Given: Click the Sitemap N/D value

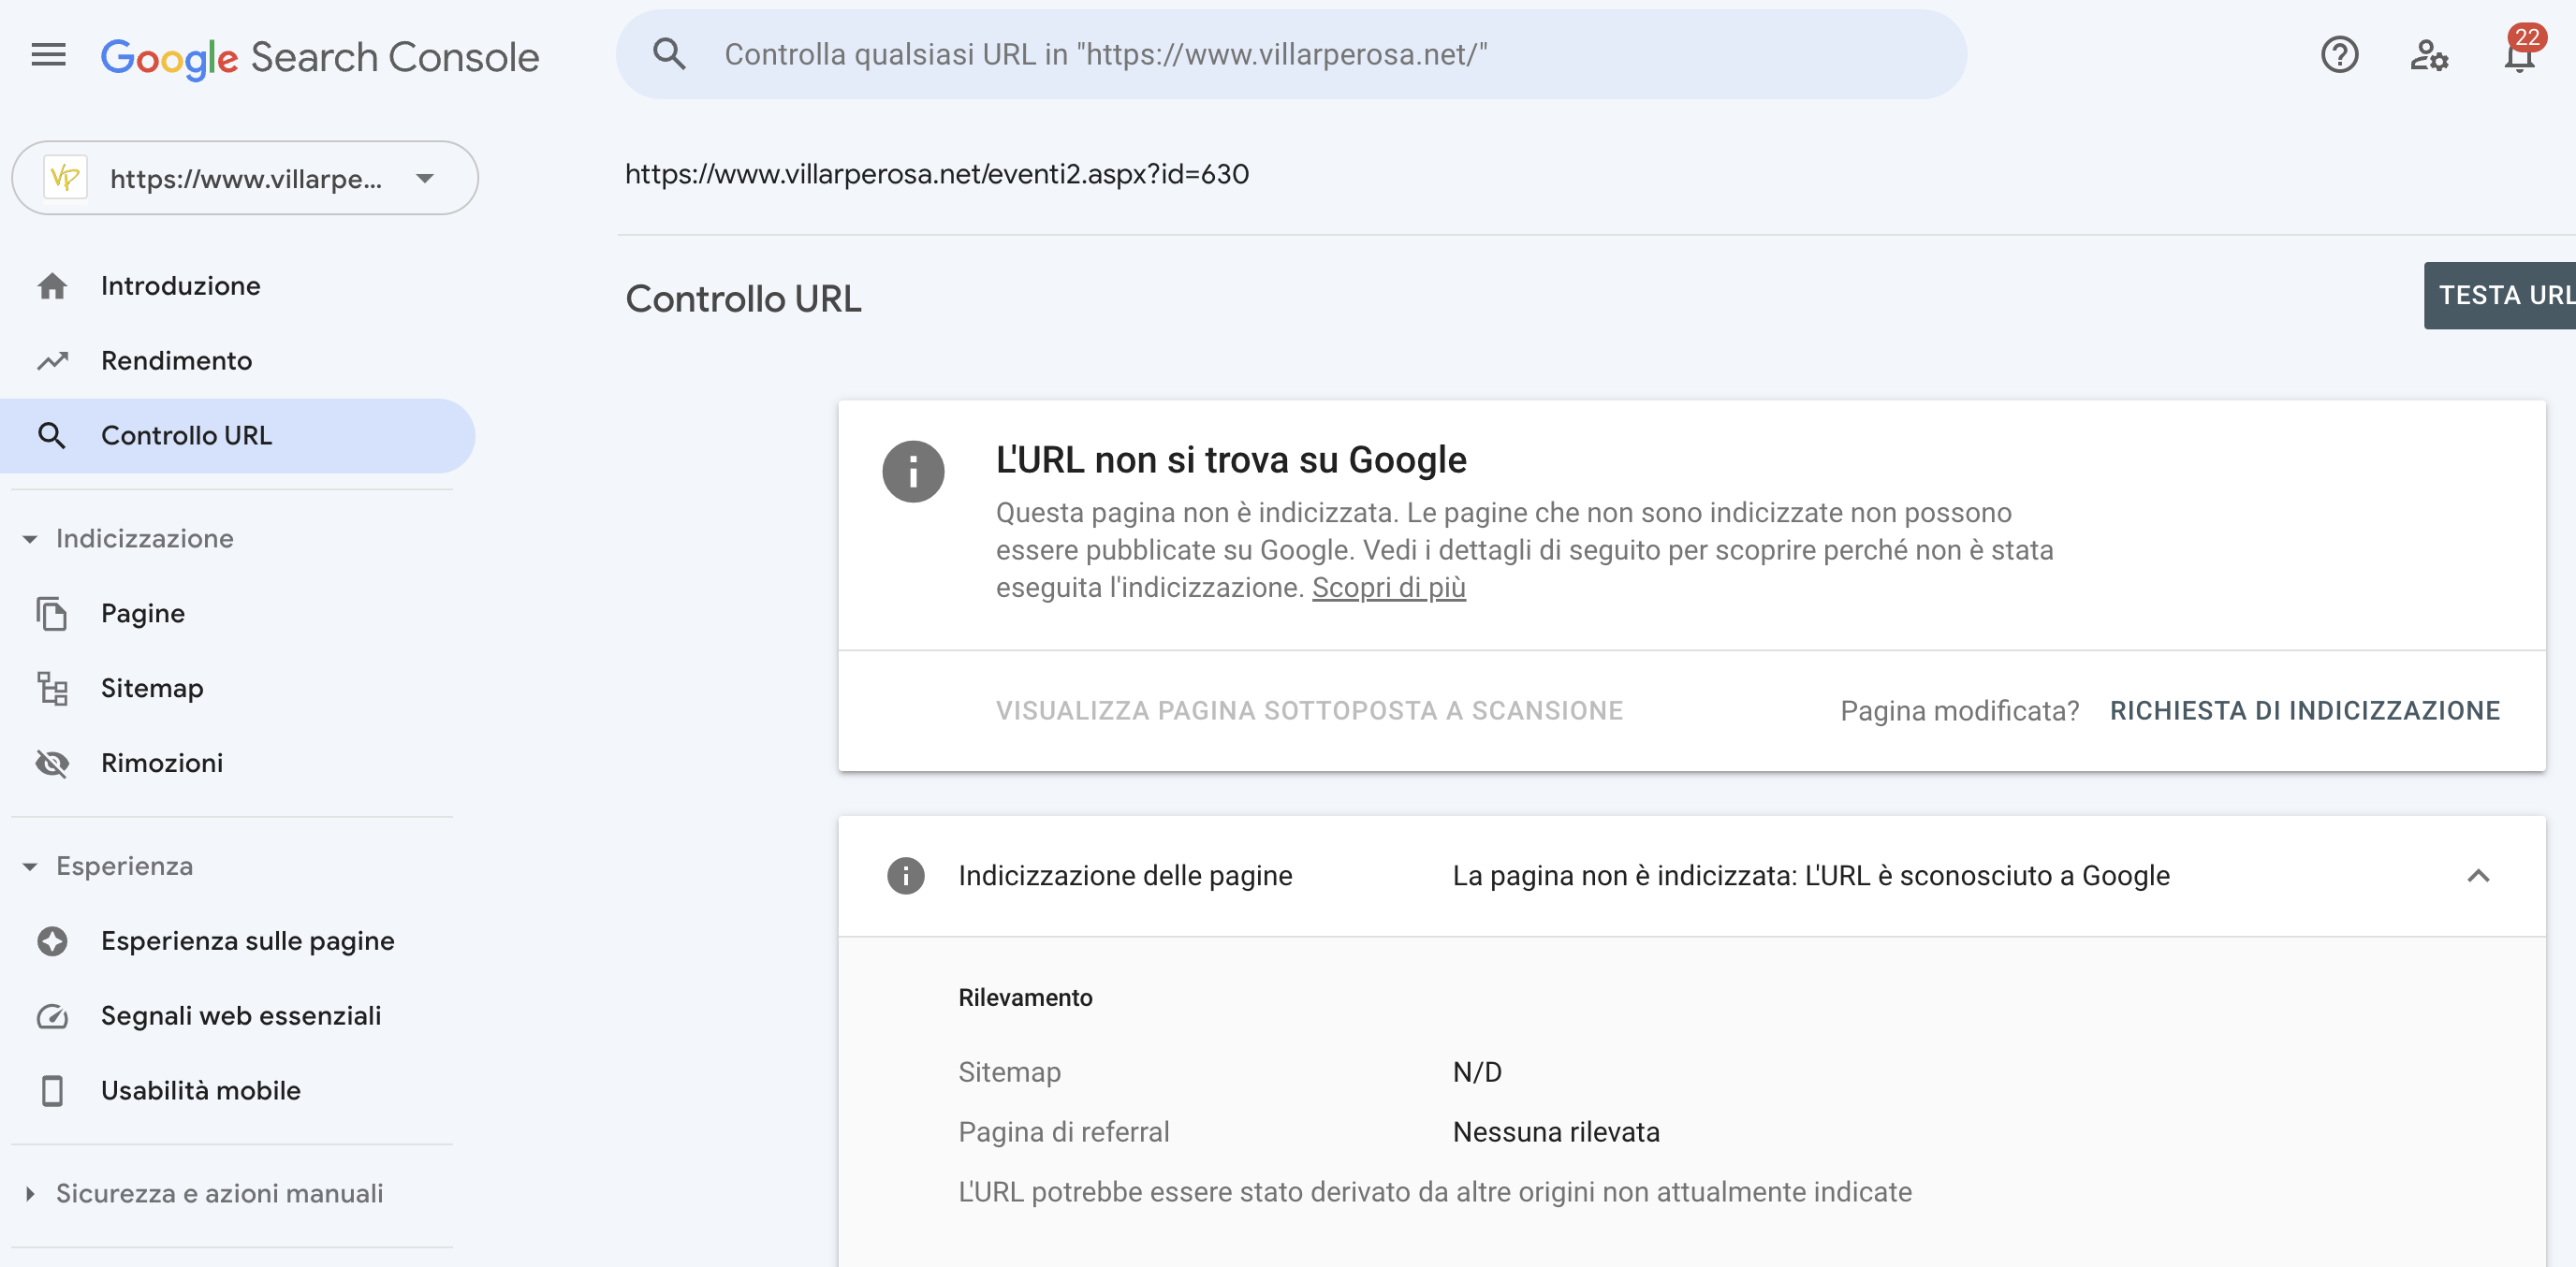Looking at the screenshot, I should pyautogui.click(x=1477, y=1073).
